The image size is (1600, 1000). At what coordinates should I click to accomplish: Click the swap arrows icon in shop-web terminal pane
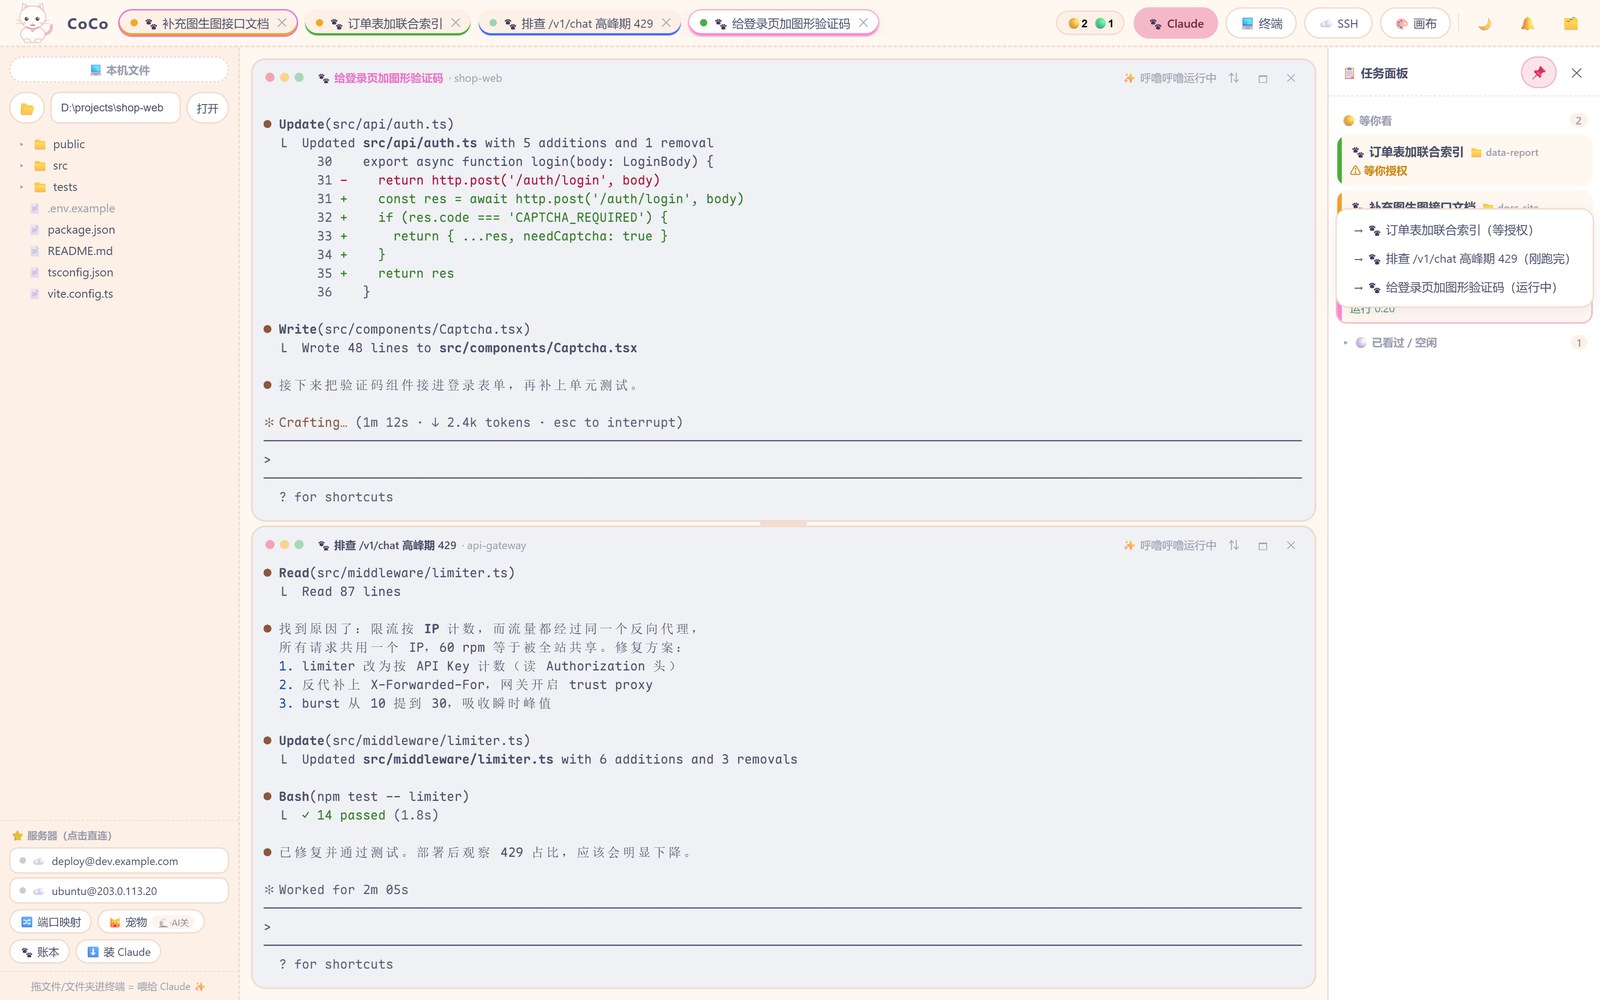click(1233, 78)
